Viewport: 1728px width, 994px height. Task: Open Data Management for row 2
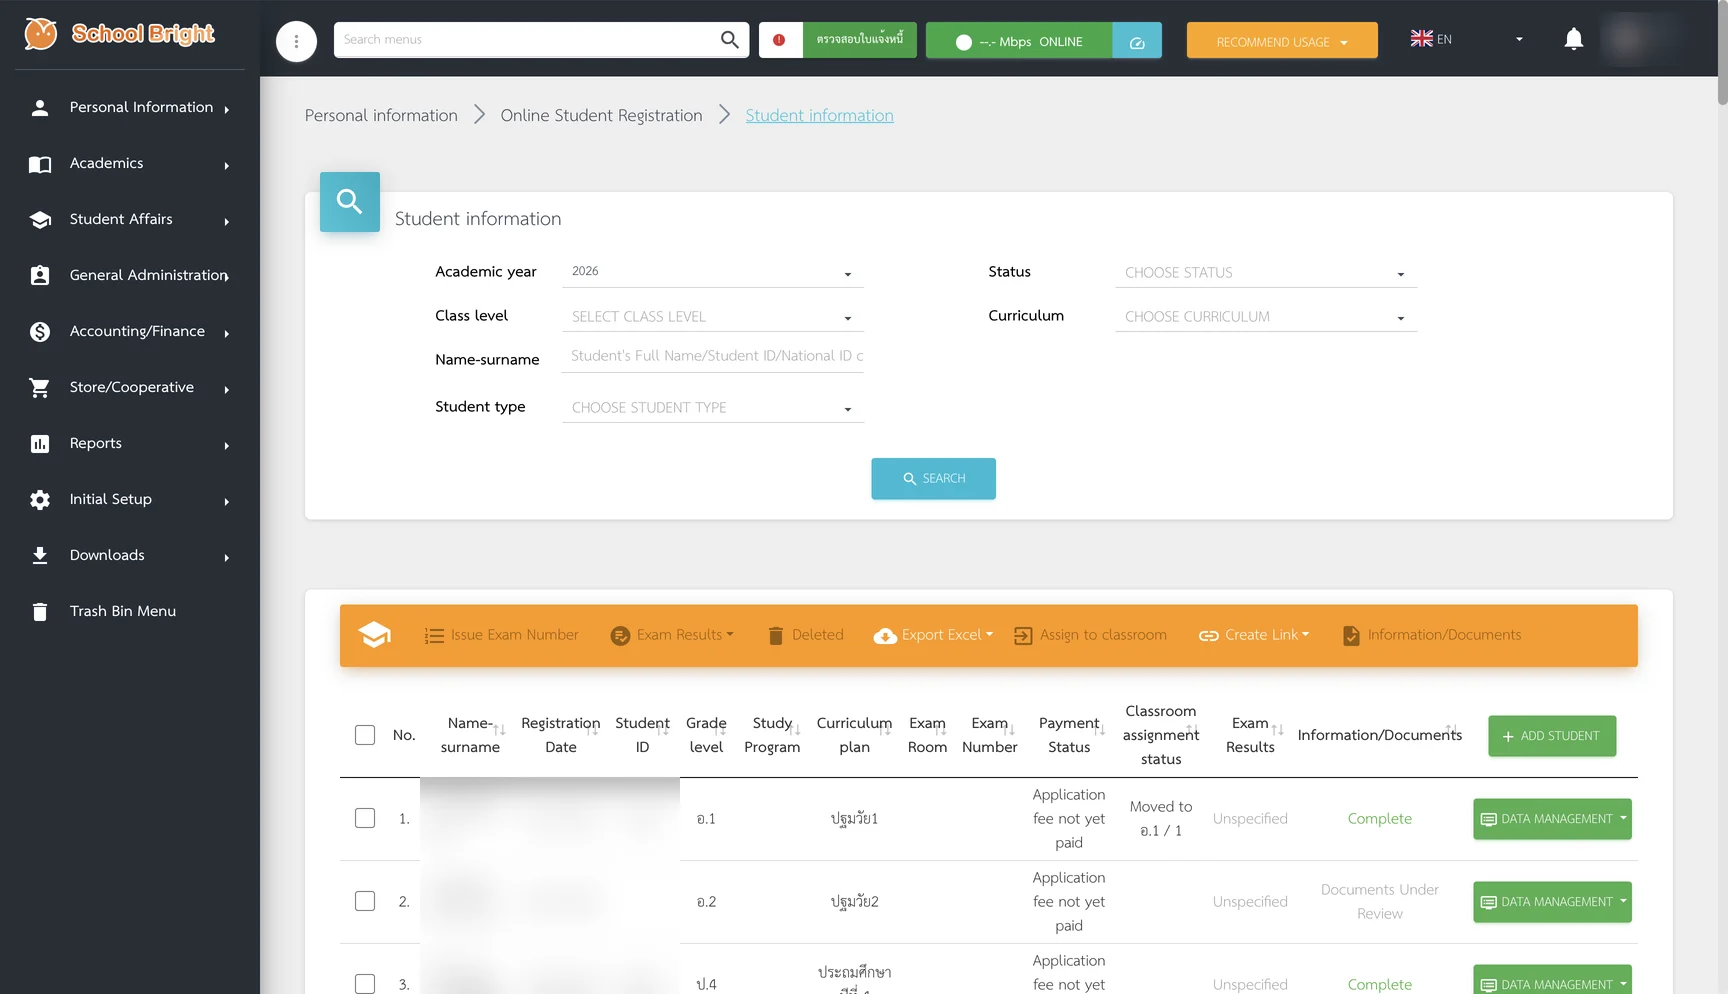tap(1552, 902)
